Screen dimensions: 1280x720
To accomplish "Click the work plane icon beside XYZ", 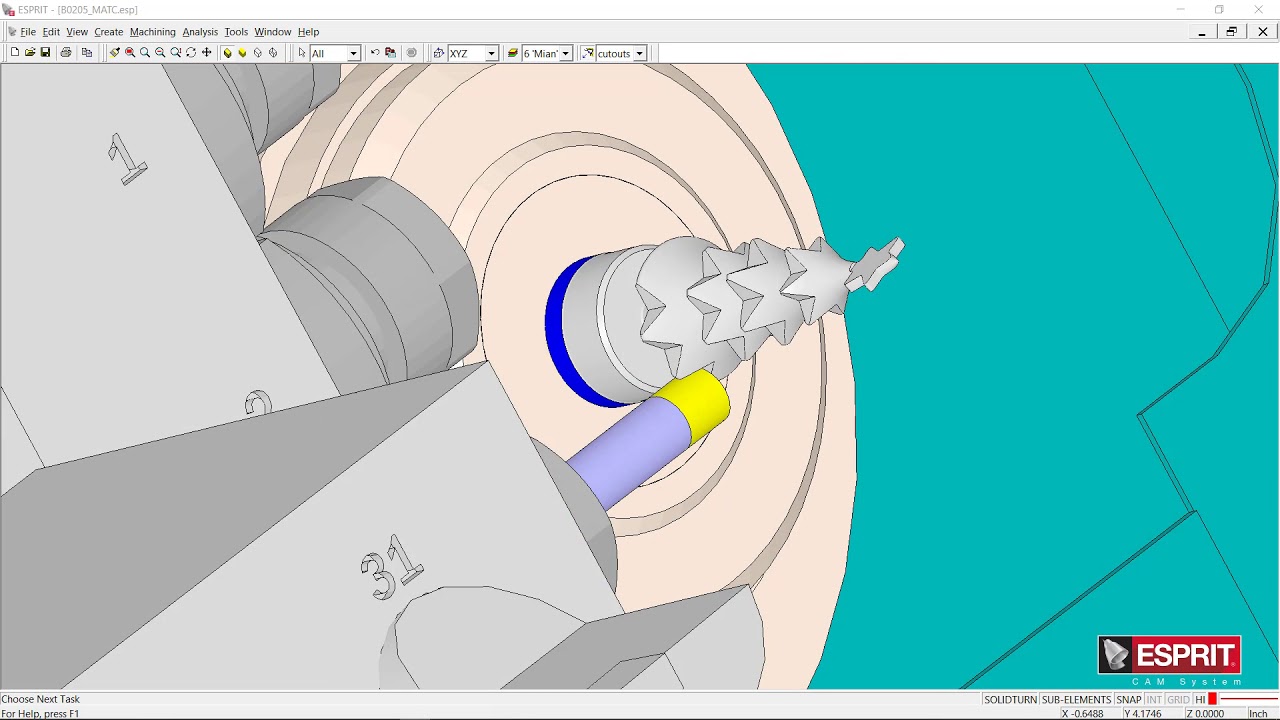I will coord(439,53).
